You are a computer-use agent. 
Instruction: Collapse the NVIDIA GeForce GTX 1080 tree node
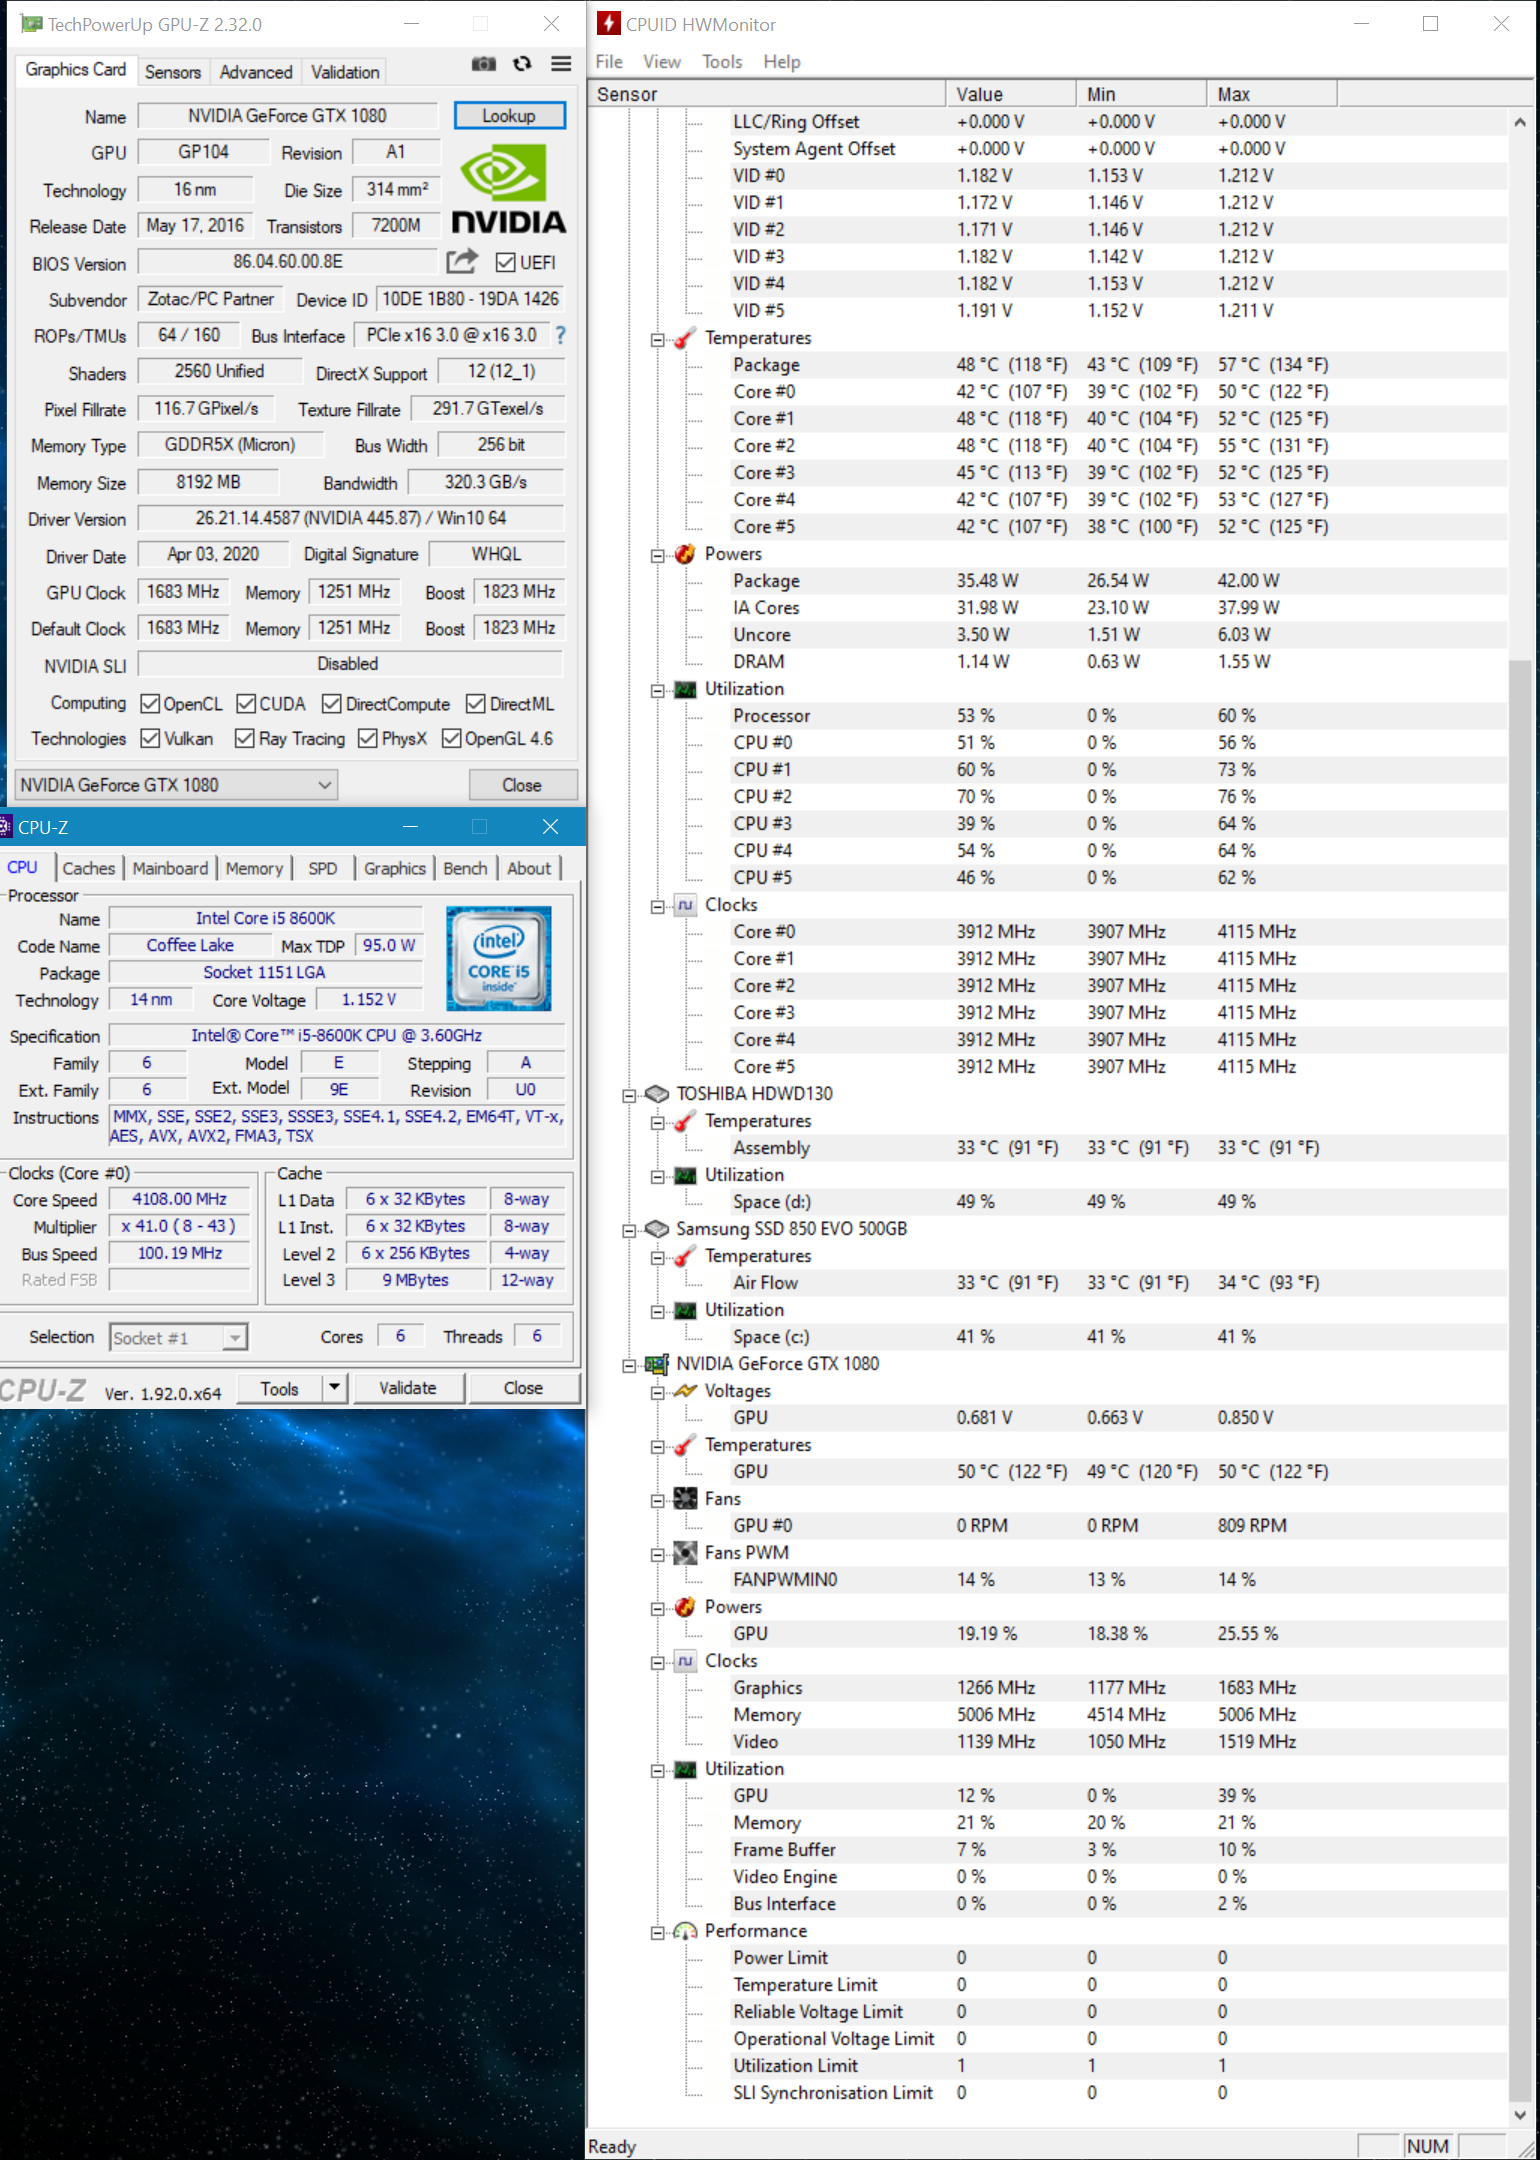pos(629,1365)
